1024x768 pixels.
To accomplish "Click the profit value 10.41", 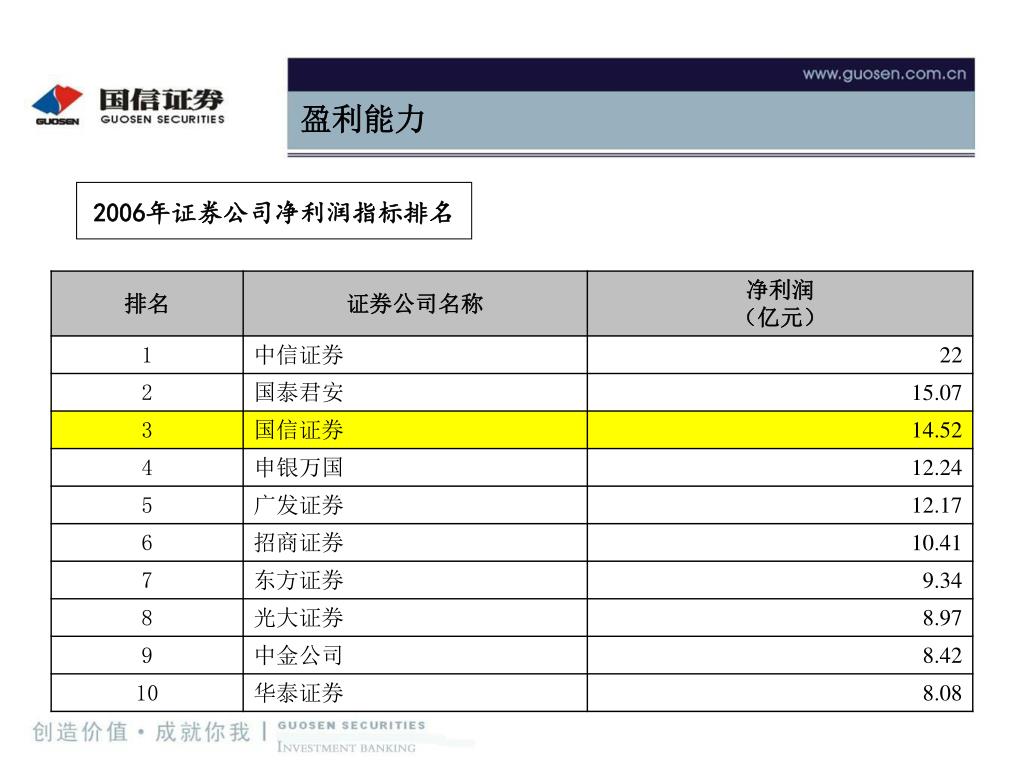I will pyautogui.click(x=936, y=543).
